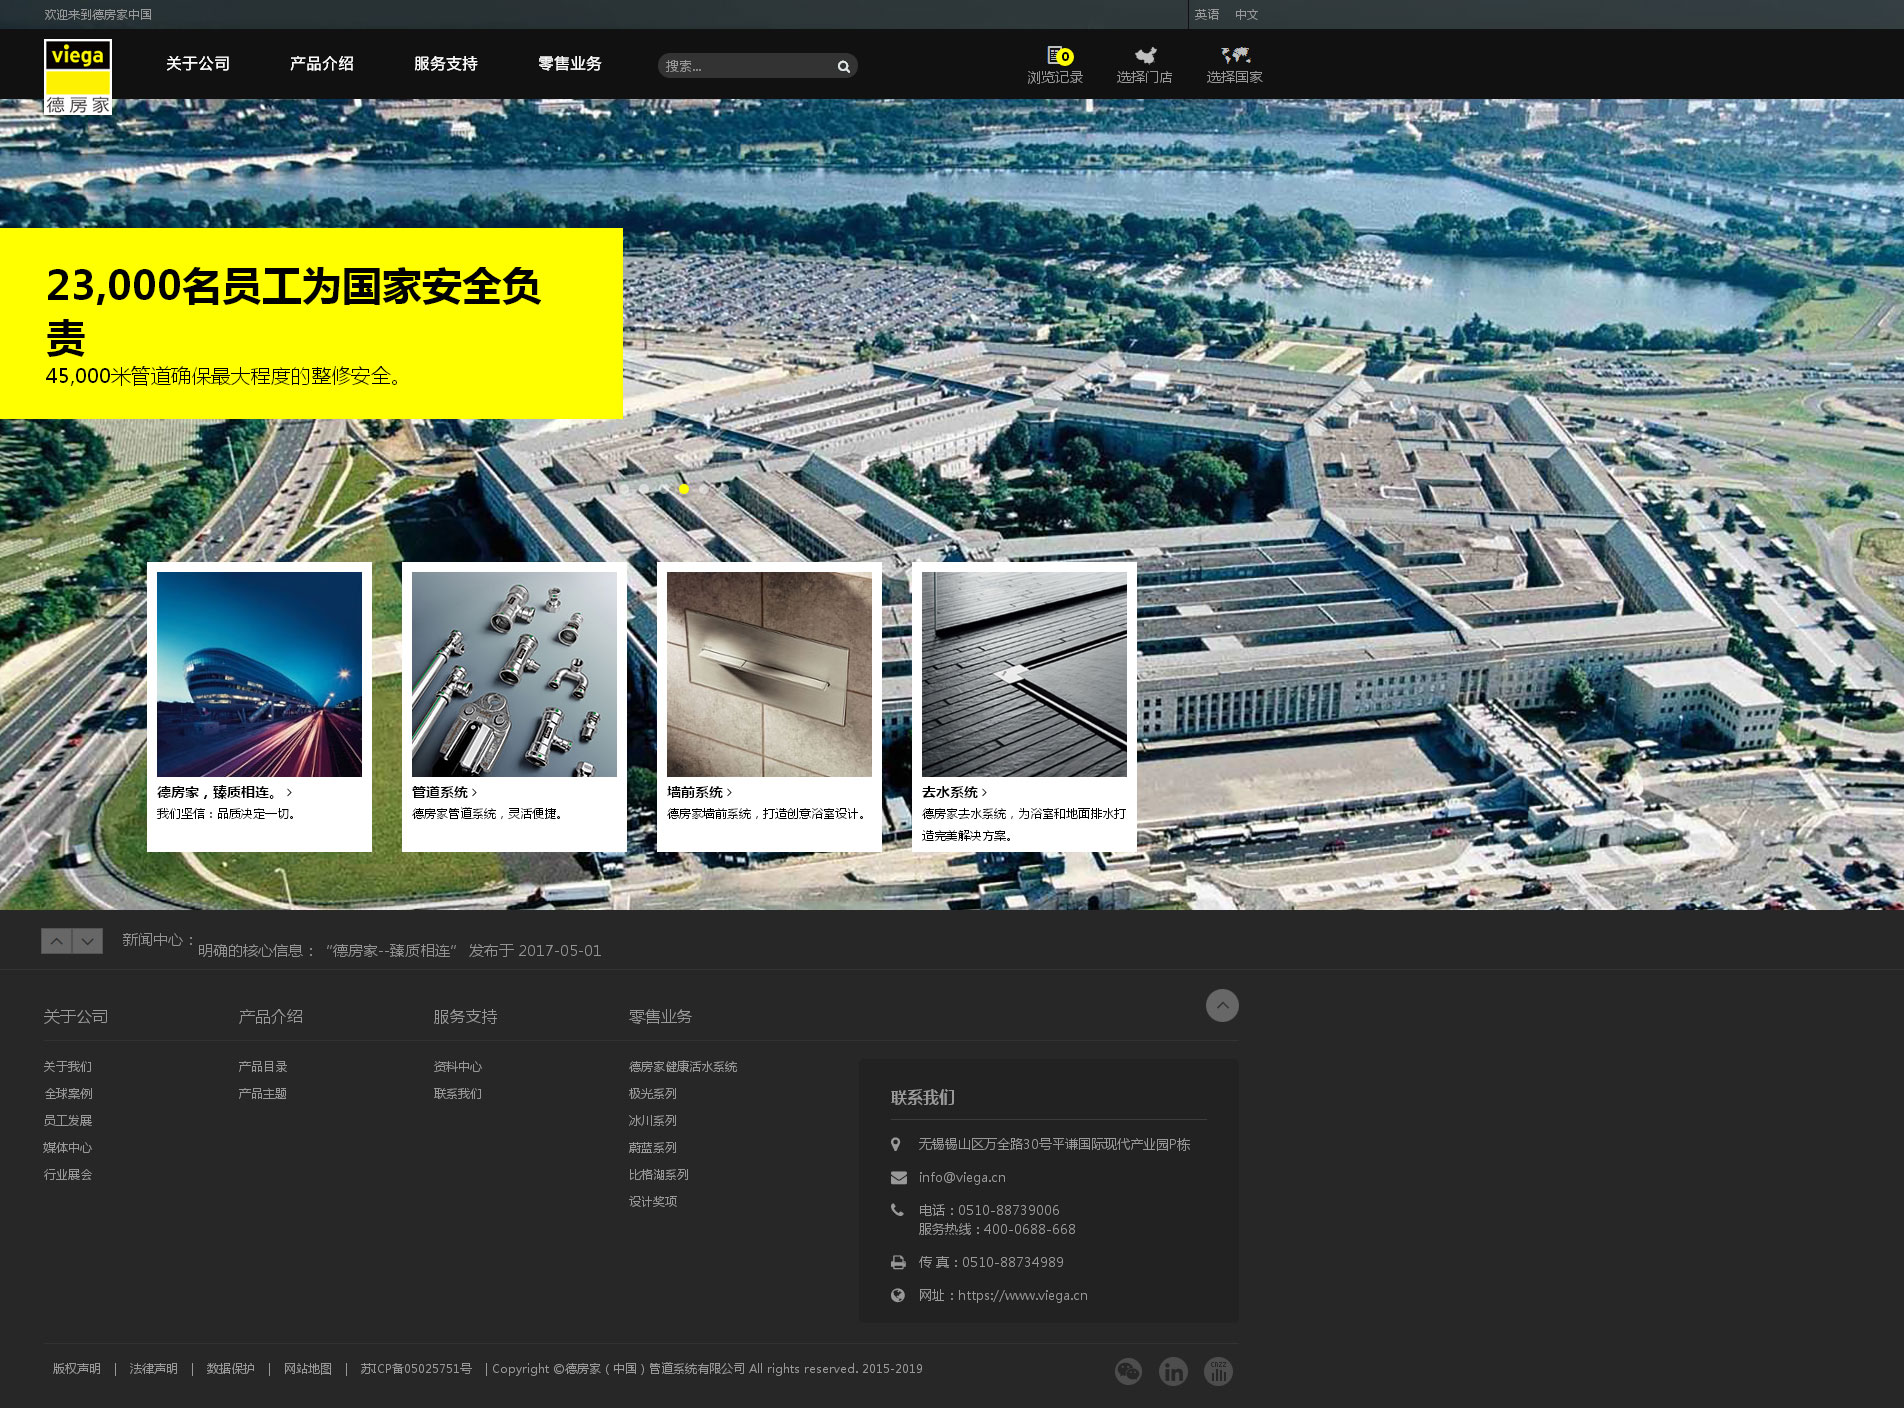The image size is (1904, 1408).
Task: Select the first carousel indicator dot
Action: point(624,489)
